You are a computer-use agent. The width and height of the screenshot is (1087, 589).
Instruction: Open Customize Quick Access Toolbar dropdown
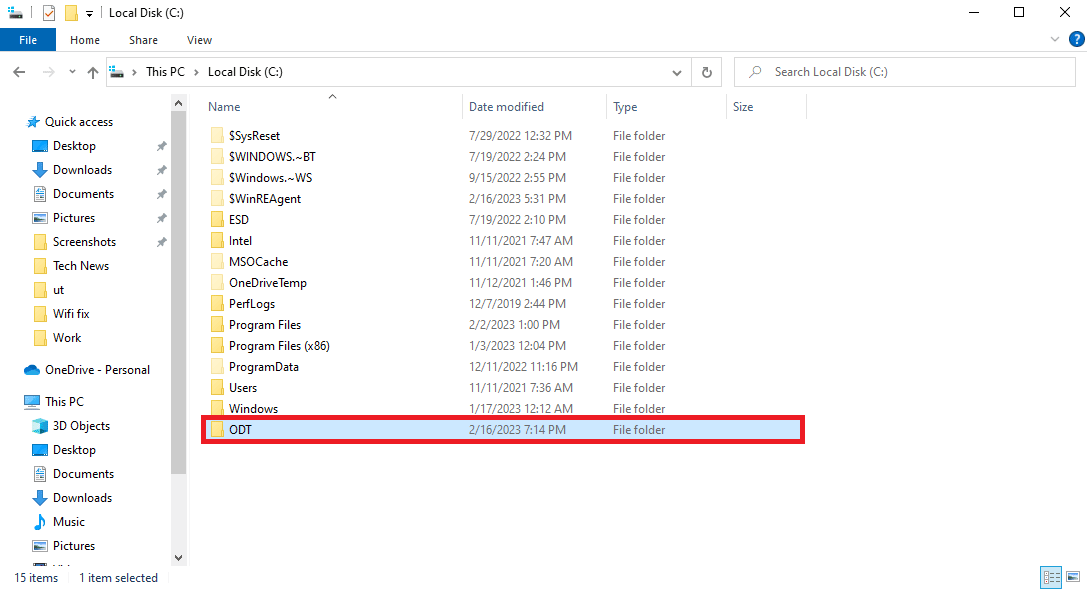pyautogui.click(x=89, y=13)
